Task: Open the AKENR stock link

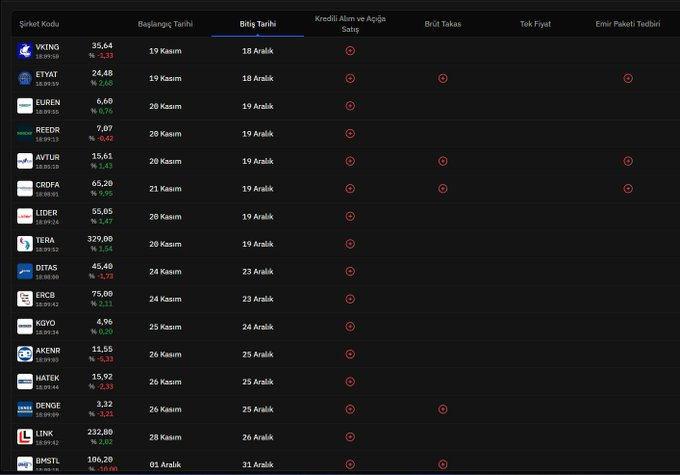Action: 48,351
